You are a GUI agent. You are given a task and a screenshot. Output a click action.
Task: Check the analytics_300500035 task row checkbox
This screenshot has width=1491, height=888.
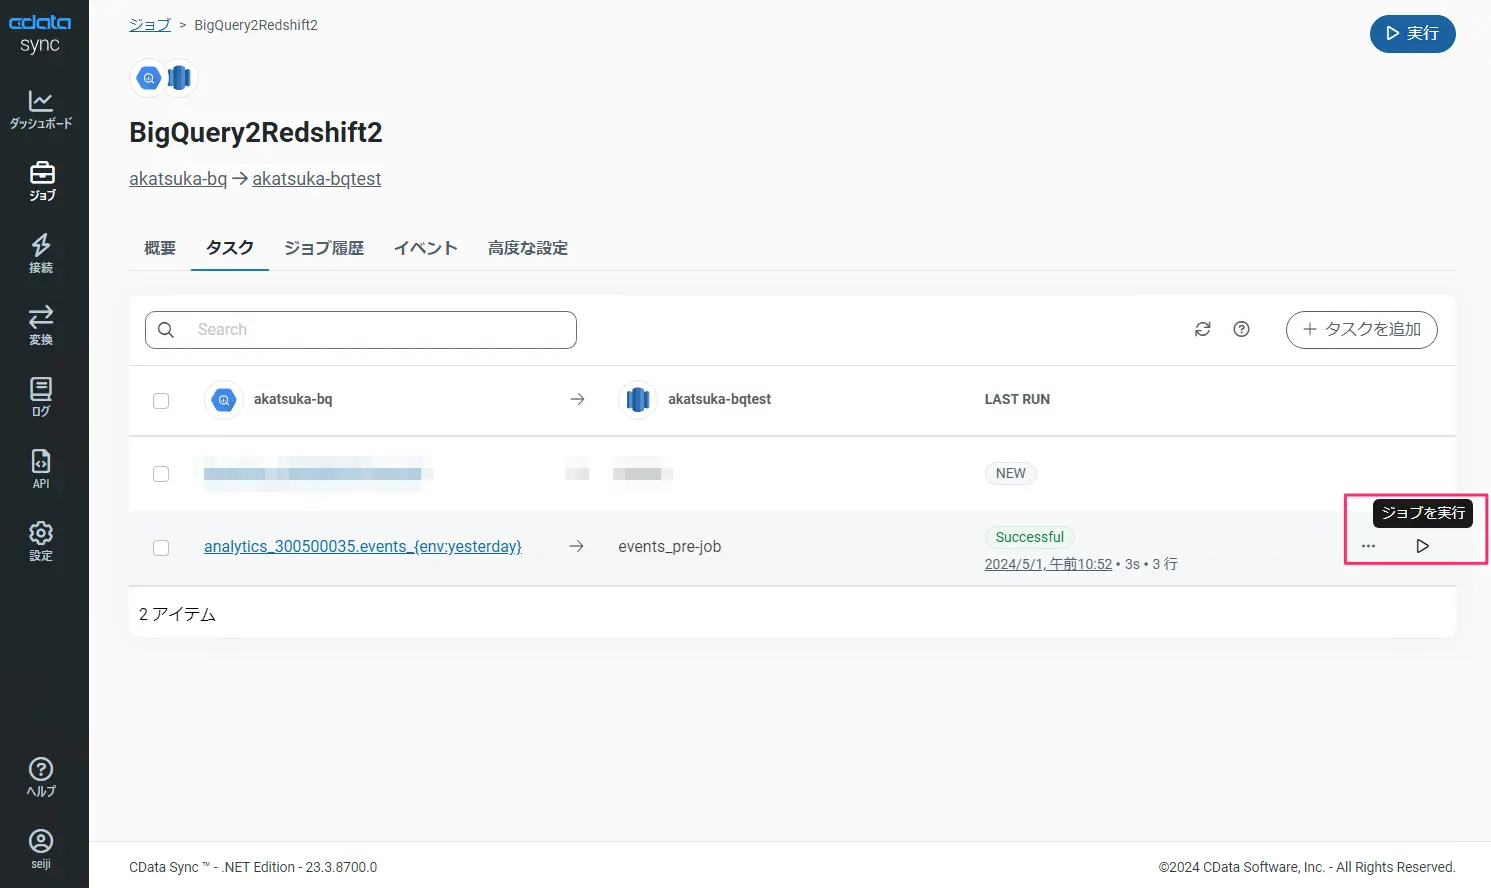pyautogui.click(x=161, y=548)
